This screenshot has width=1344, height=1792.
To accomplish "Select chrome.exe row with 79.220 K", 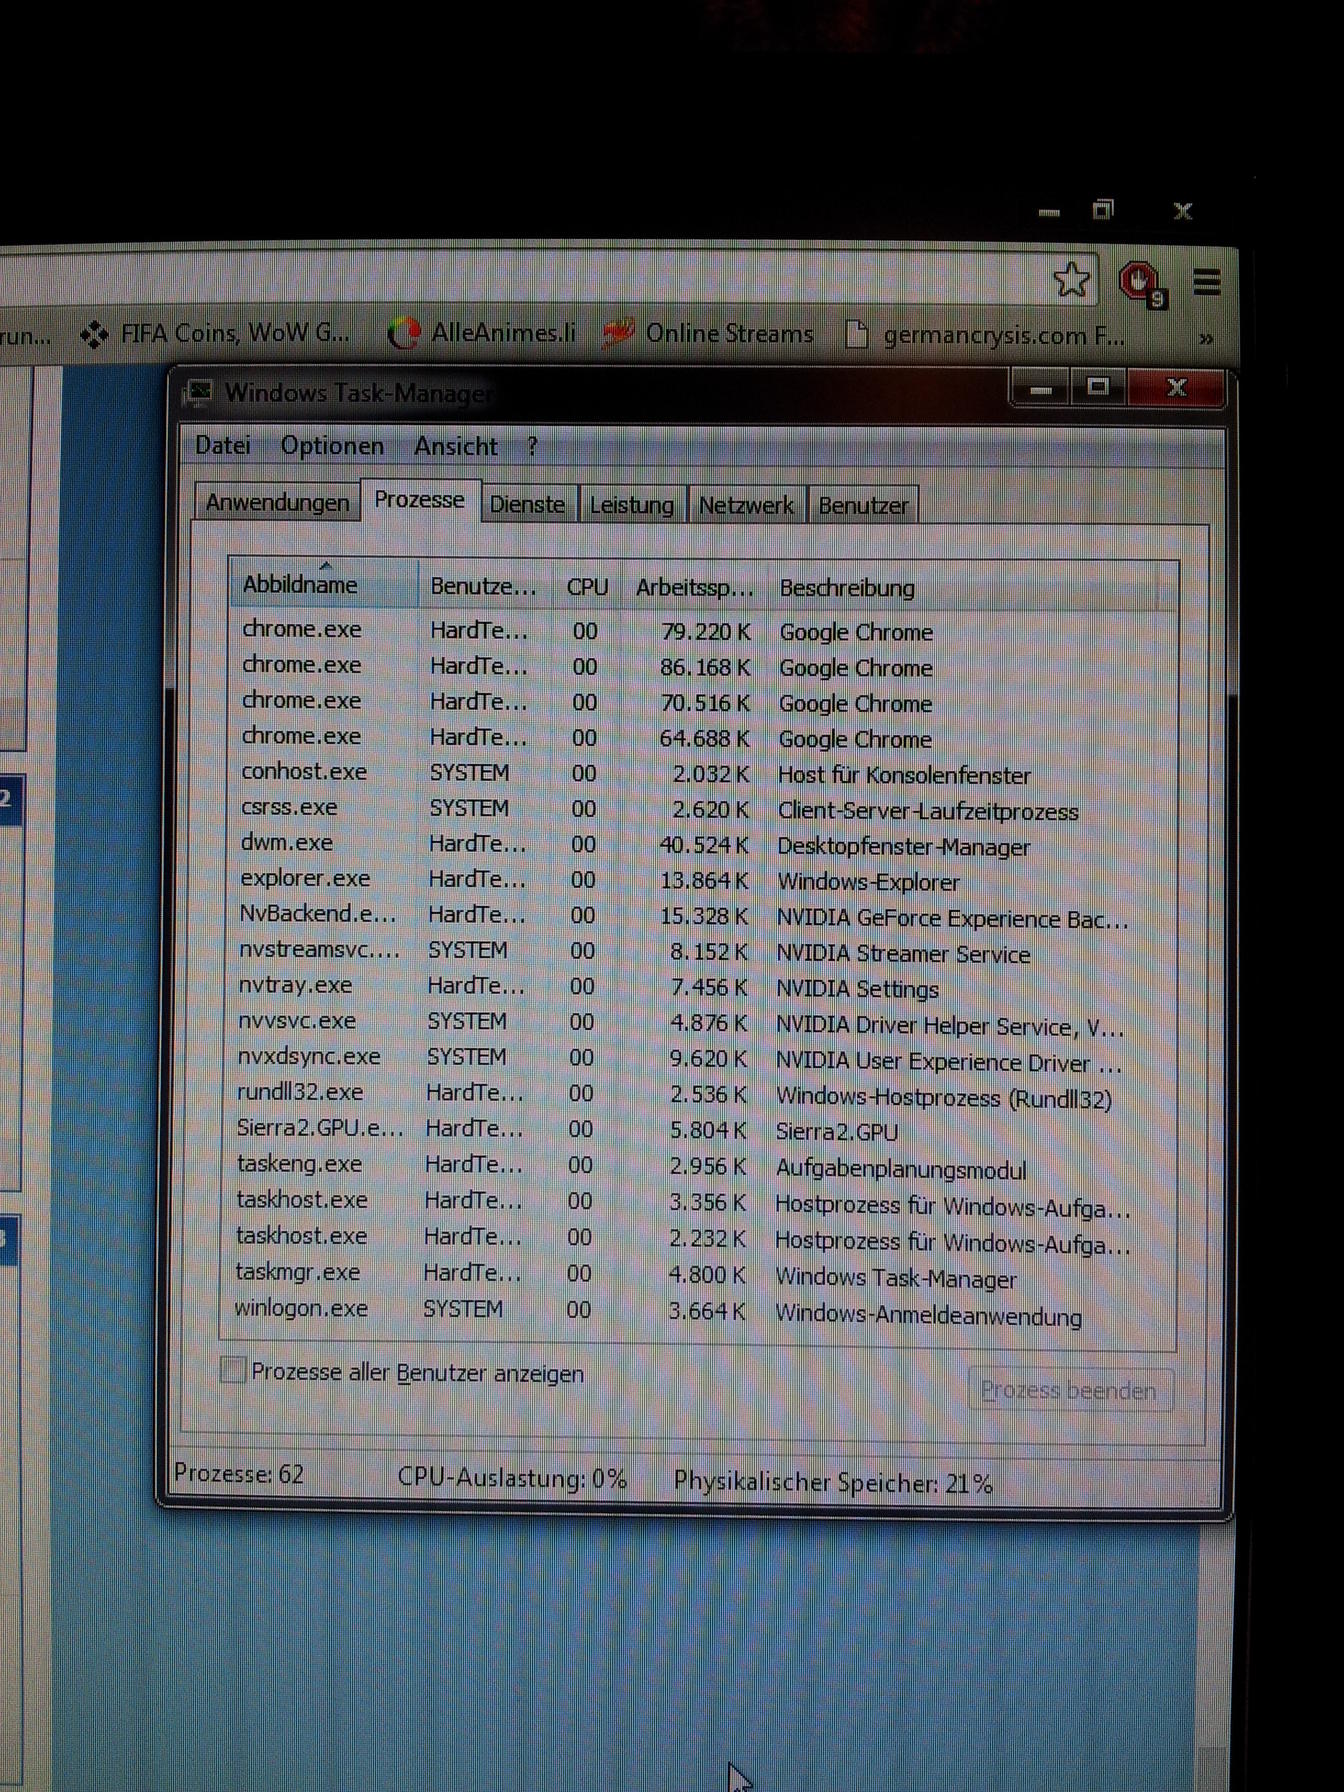I will (x=700, y=631).
